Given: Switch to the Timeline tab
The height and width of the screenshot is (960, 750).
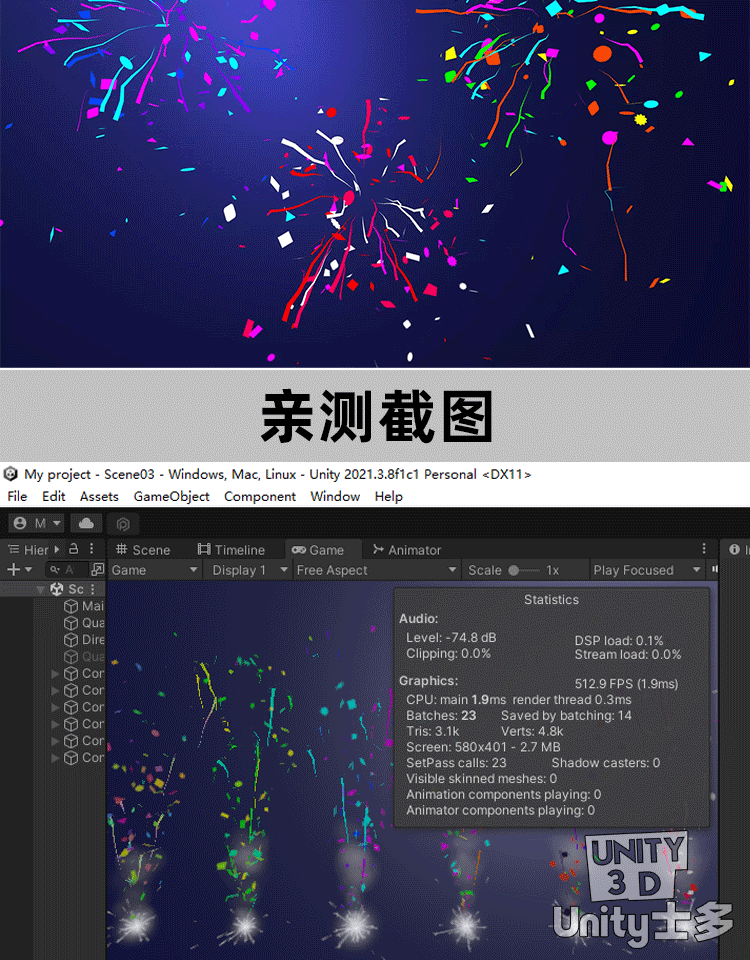Looking at the screenshot, I should (x=231, y=550).
